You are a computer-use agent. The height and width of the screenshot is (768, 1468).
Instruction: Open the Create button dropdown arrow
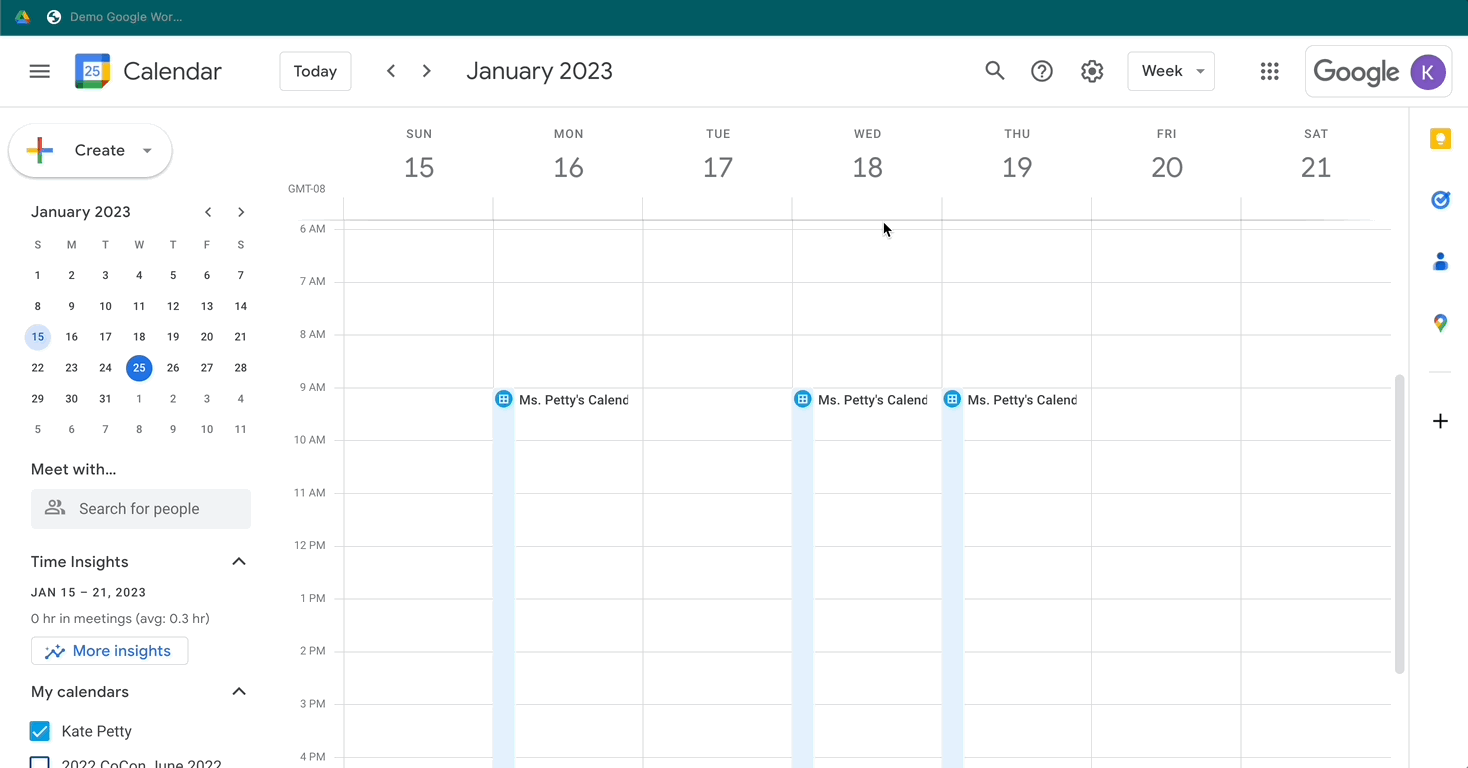click(146, 150)
